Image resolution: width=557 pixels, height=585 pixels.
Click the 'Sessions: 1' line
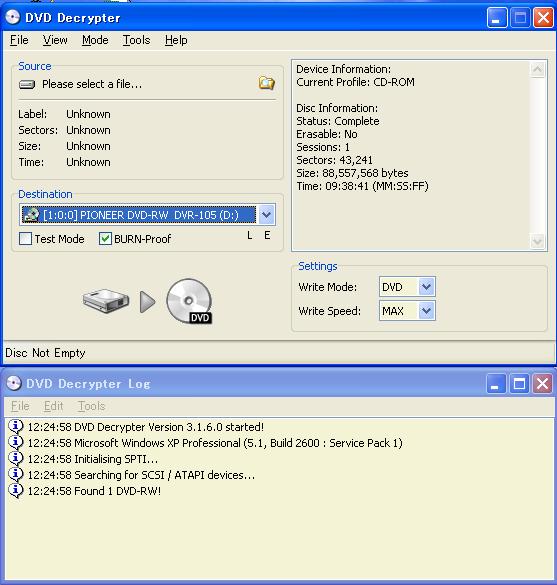[x=323, y=147]
